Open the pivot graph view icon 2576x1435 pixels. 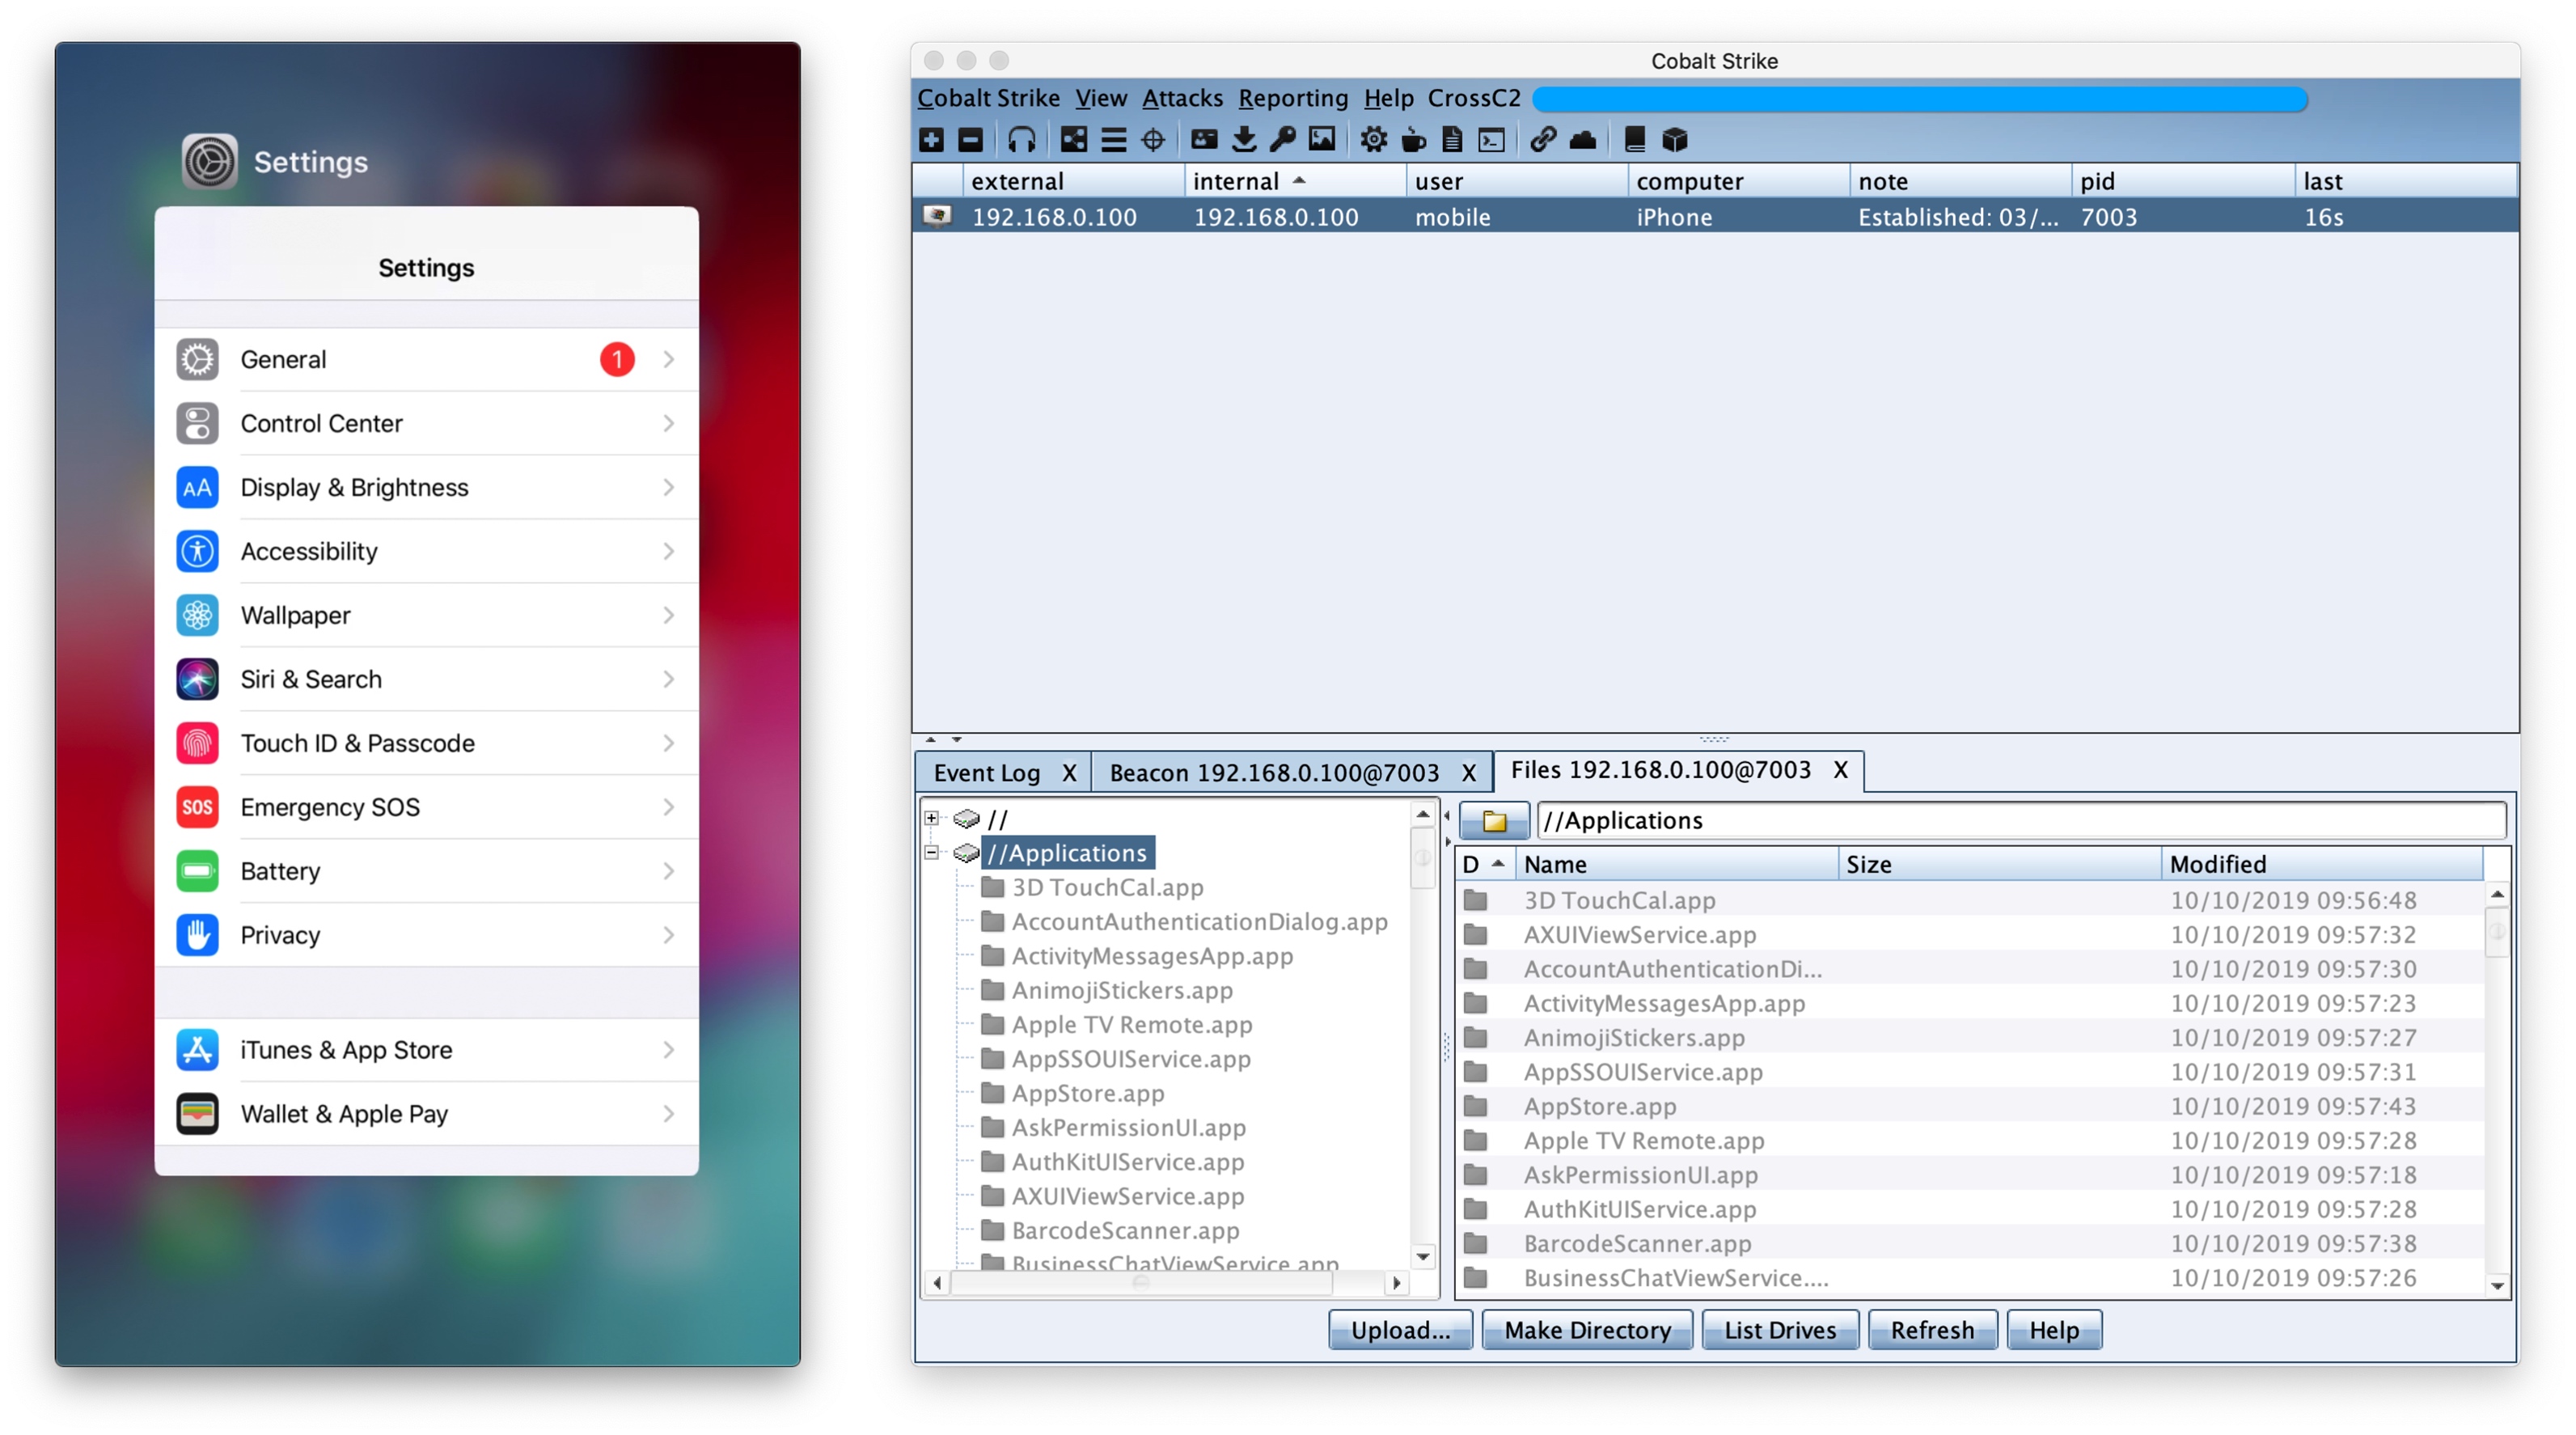pos(1074,140)
